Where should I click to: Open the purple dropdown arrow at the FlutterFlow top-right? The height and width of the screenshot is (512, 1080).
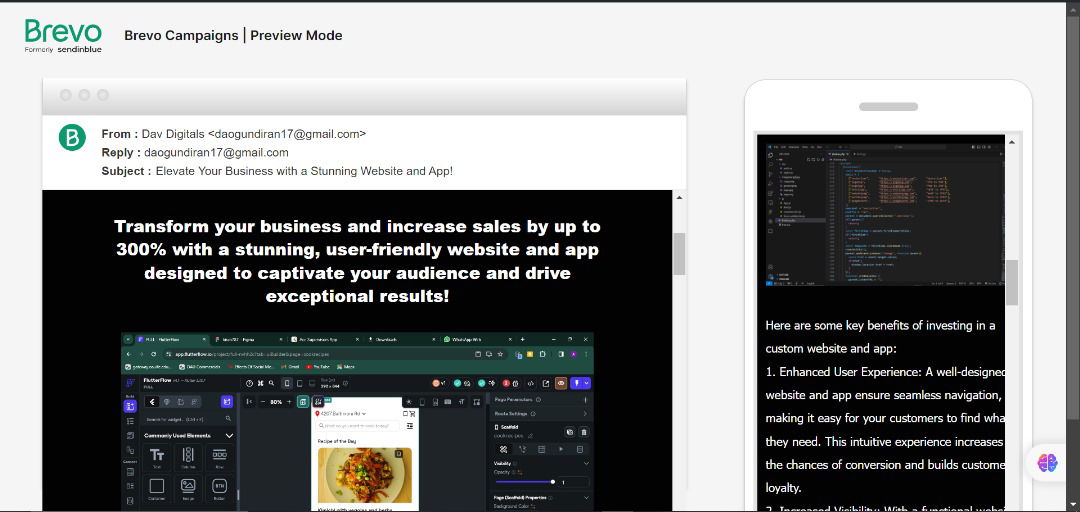click(x=586, y=383)
